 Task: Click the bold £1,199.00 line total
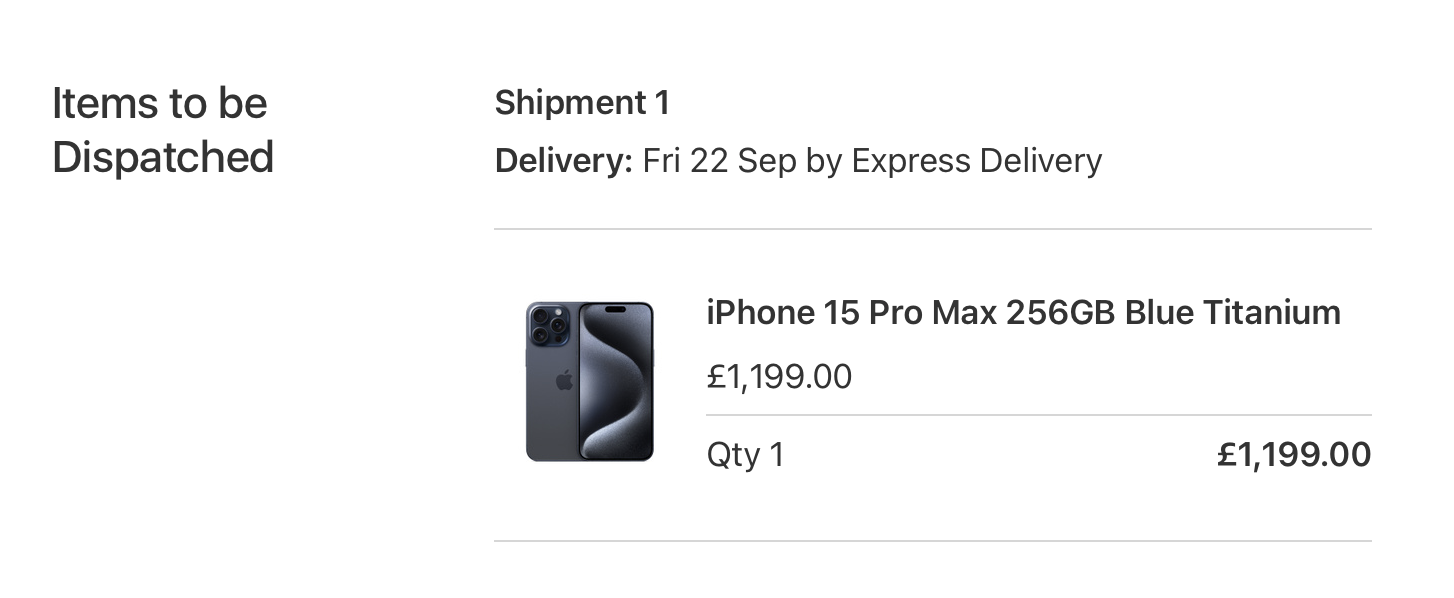click(1293, 455)
